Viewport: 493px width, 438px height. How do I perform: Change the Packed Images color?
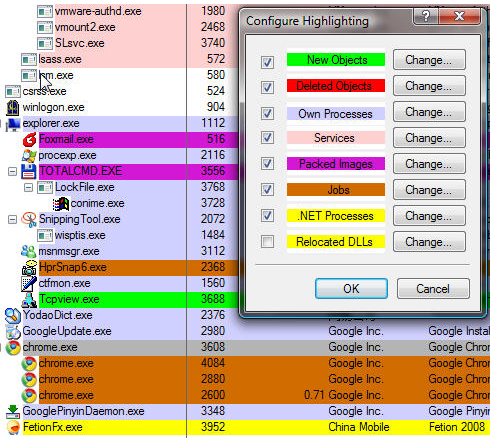tap(429, 164)
